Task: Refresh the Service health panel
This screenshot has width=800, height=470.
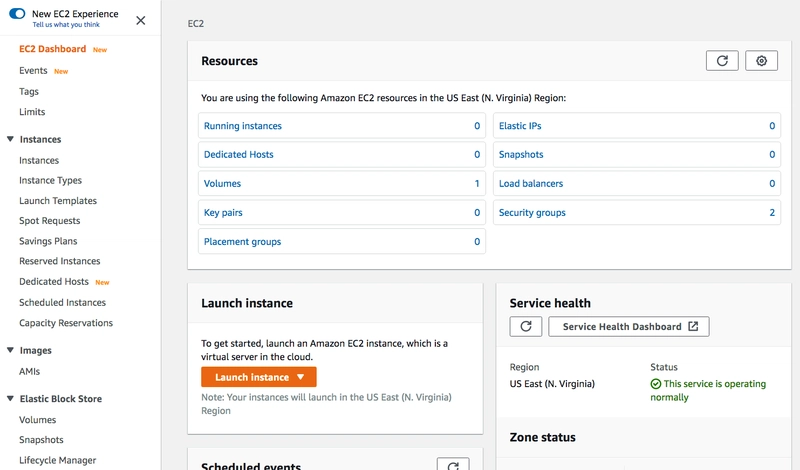Action: [x=526, y=326]
